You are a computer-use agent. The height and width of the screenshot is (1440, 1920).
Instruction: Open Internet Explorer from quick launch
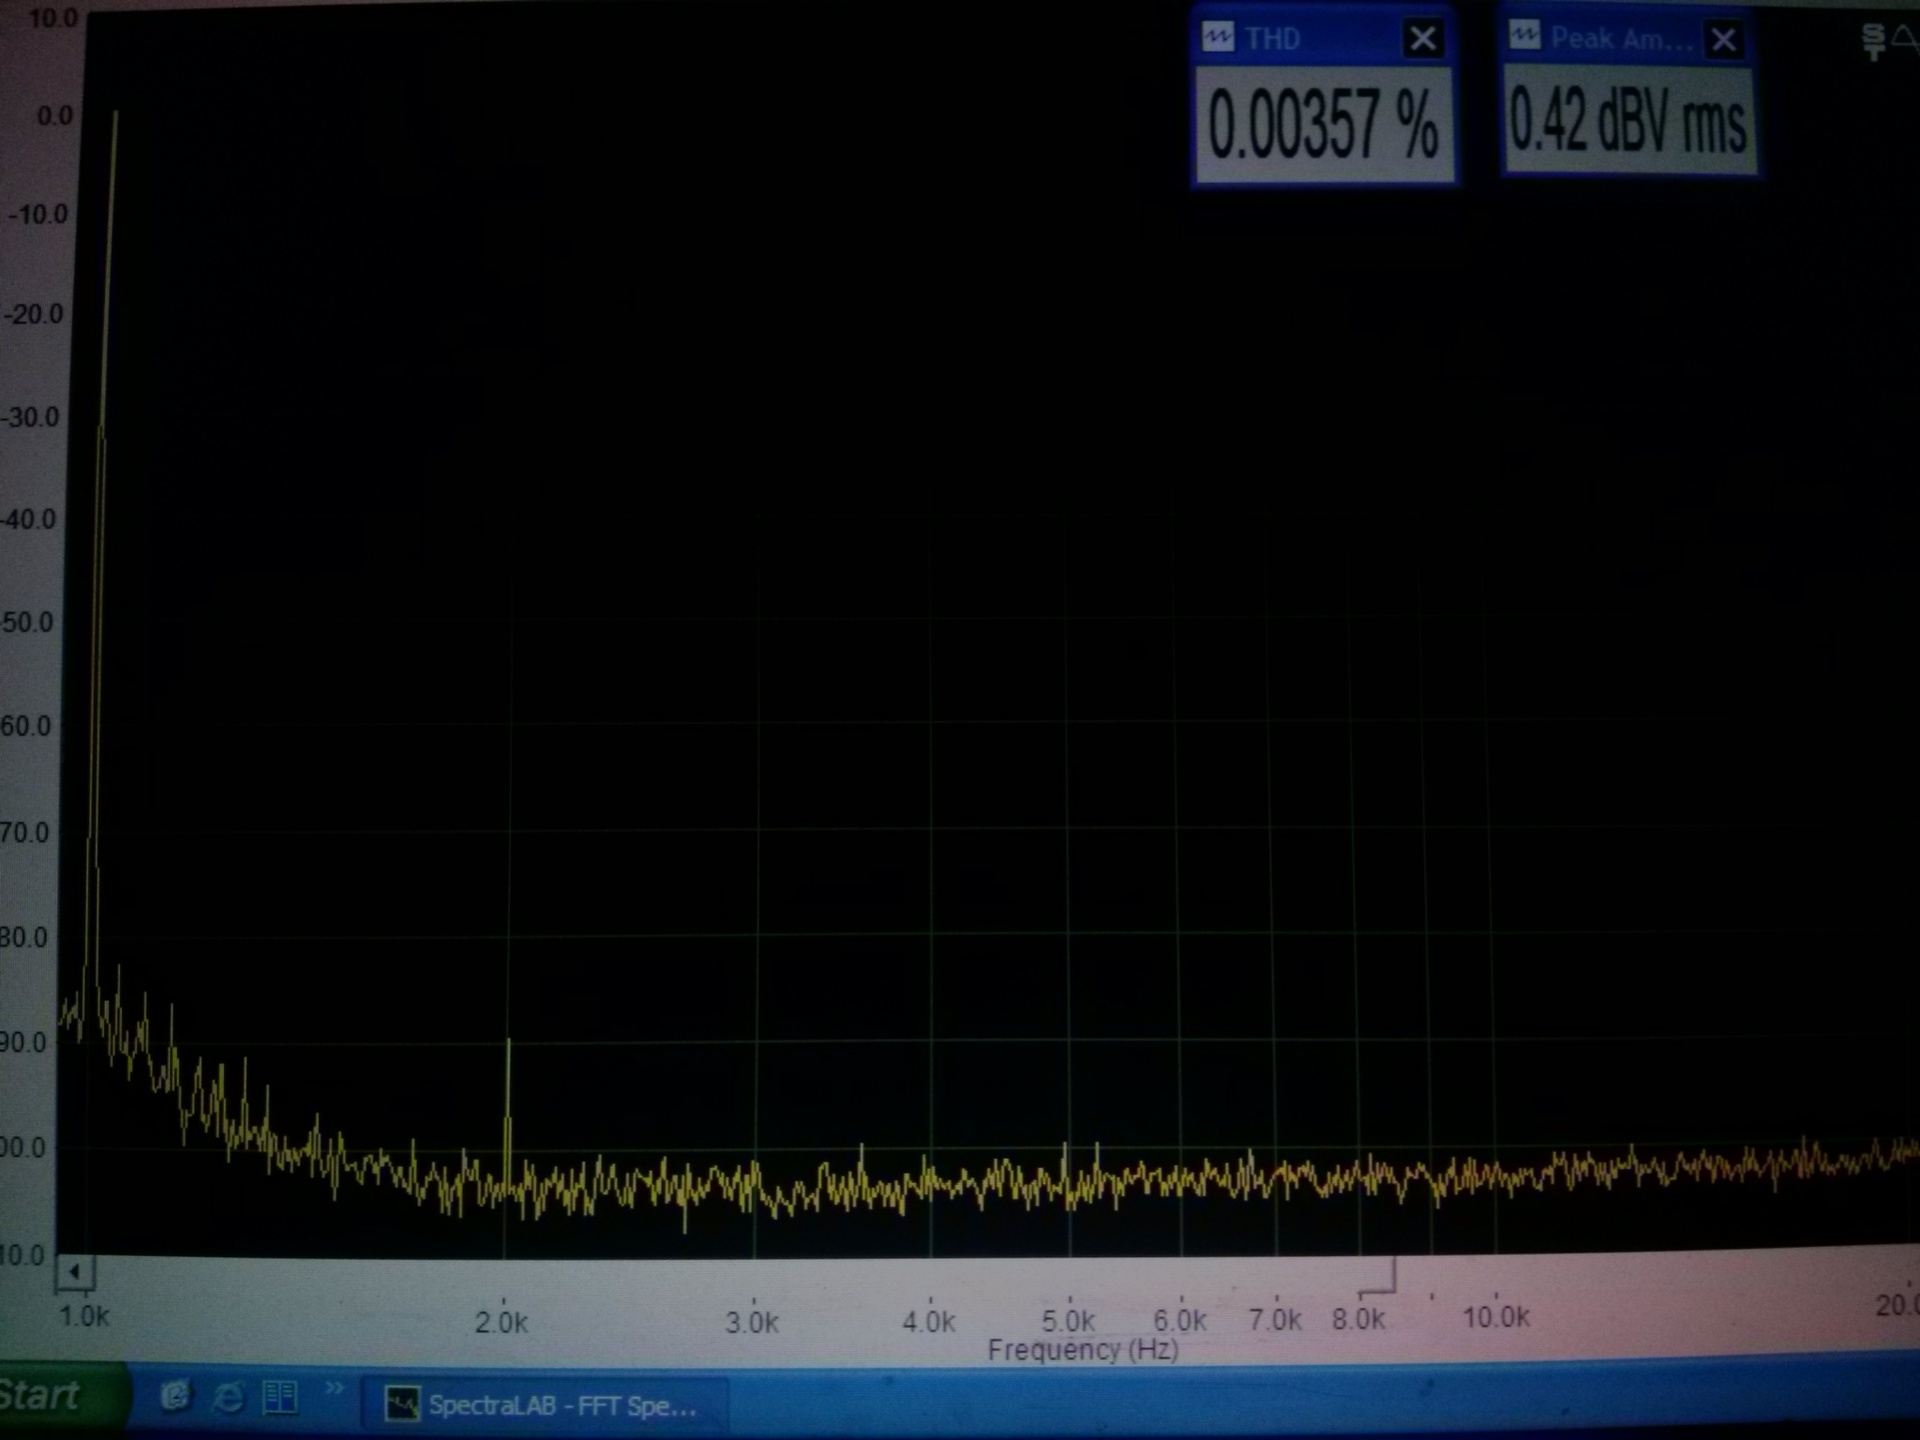[228, 1397]
